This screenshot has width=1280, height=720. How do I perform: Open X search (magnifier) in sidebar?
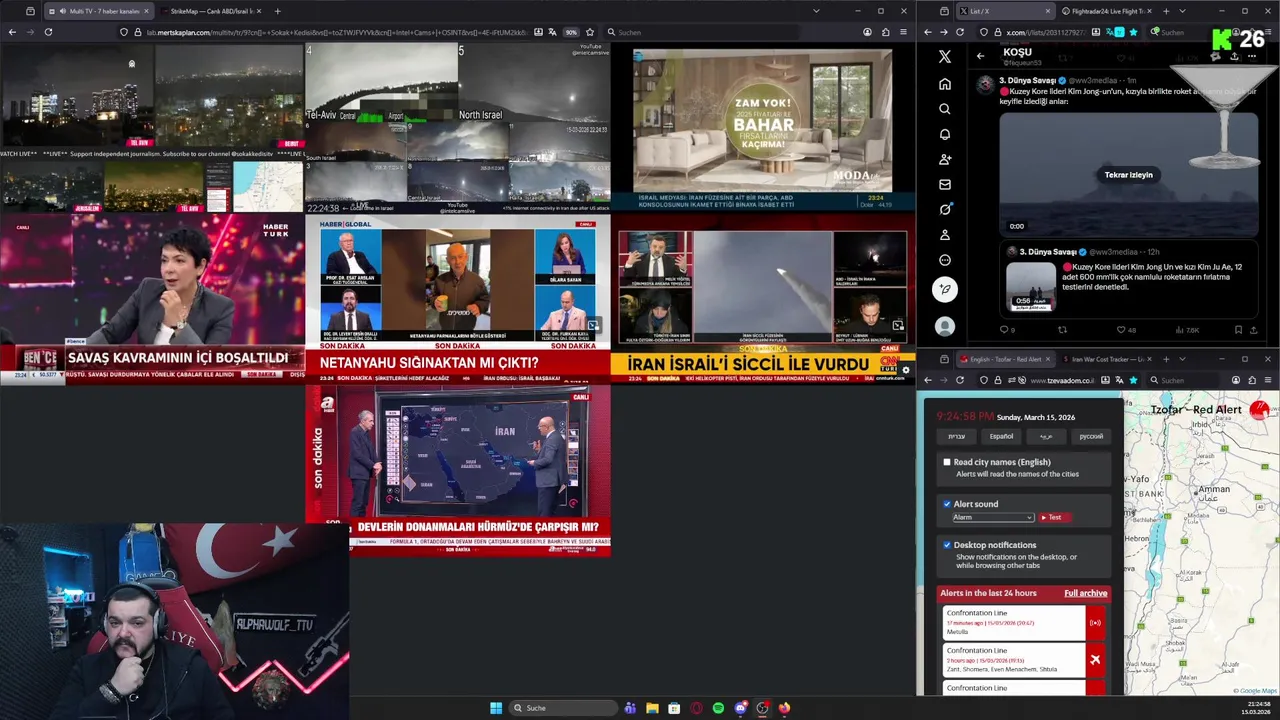(x=944, y=109)
